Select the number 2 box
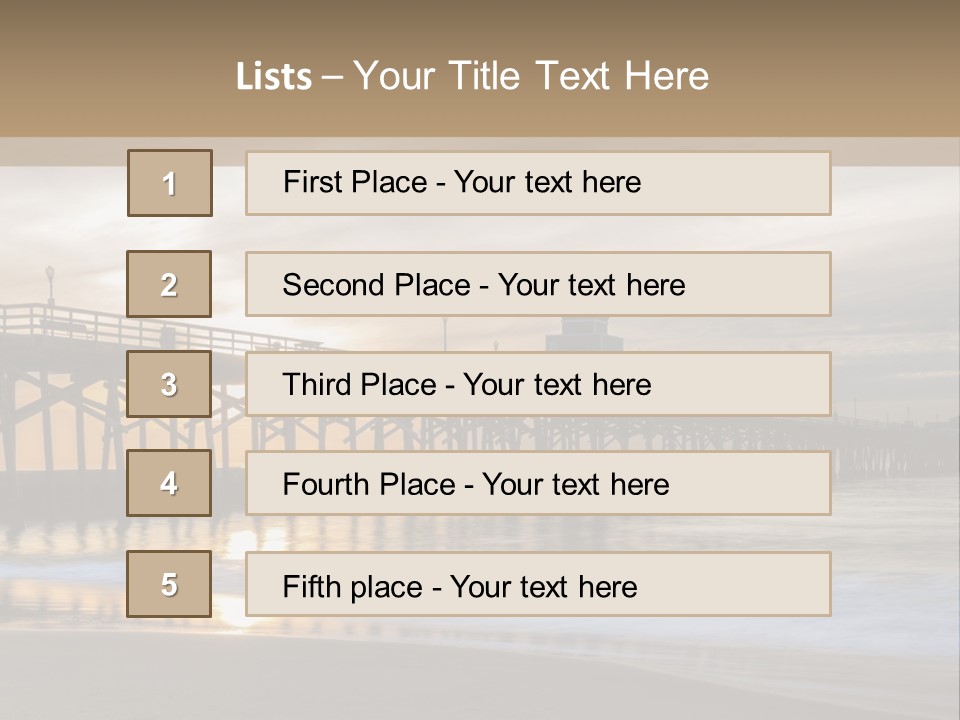Image resolution: width=960 pixels, height=720 pixels. coord(169,284)
